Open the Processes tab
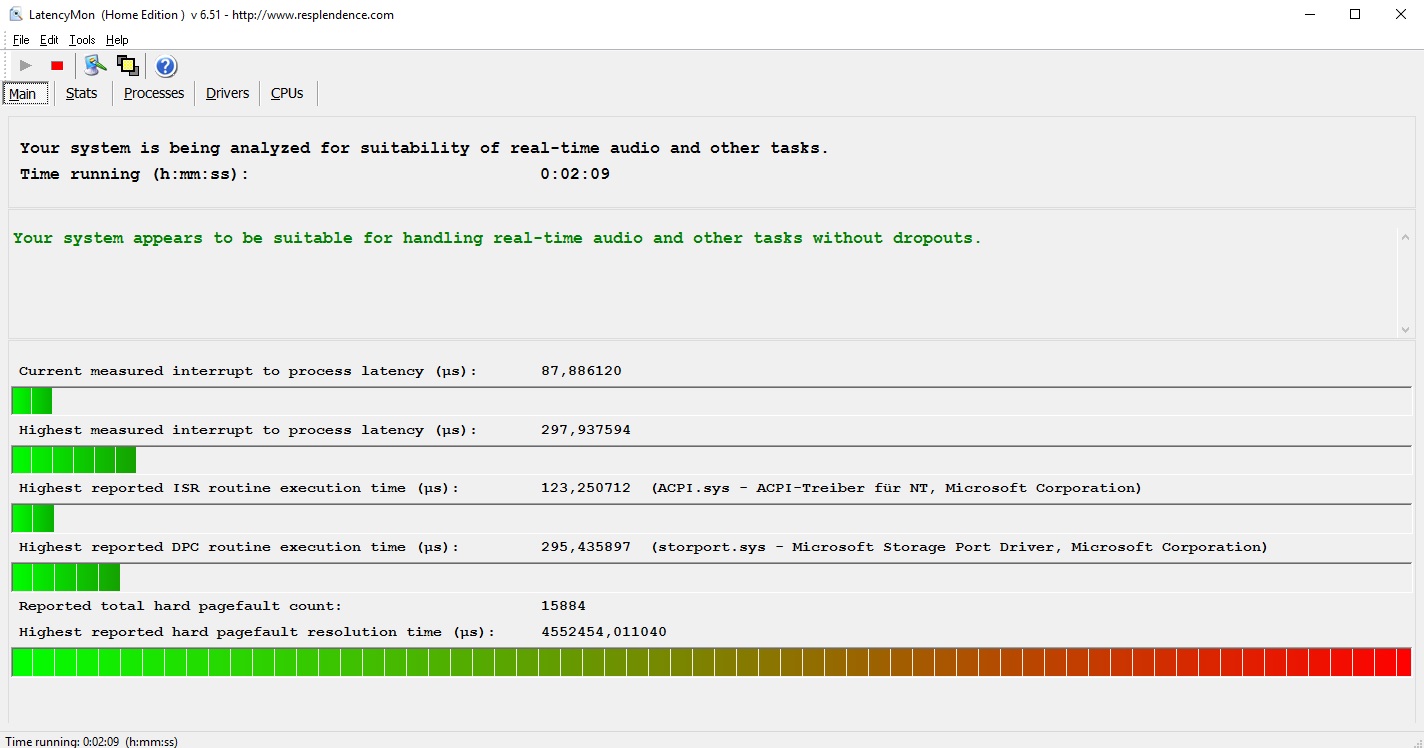This screenshot has height=748, width=1424. pos(154,93)
